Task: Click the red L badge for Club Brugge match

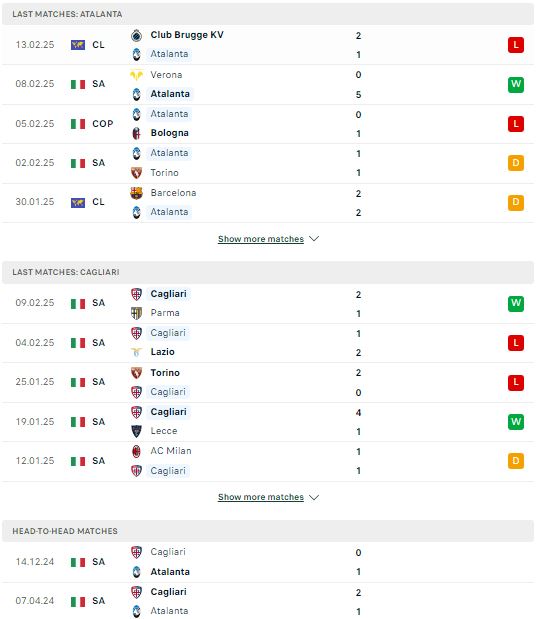Action: pos(516,45)
